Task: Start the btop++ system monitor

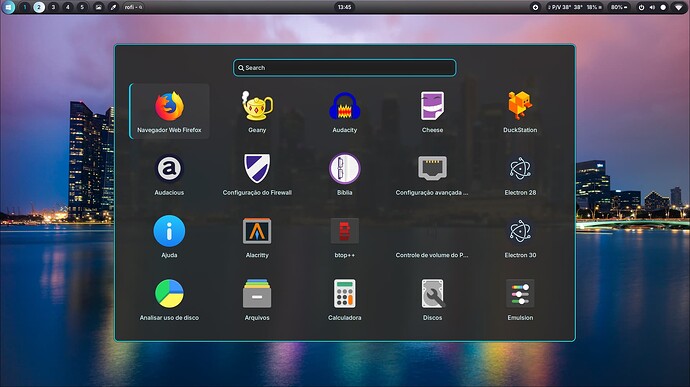Action: (x=345, y=236)
